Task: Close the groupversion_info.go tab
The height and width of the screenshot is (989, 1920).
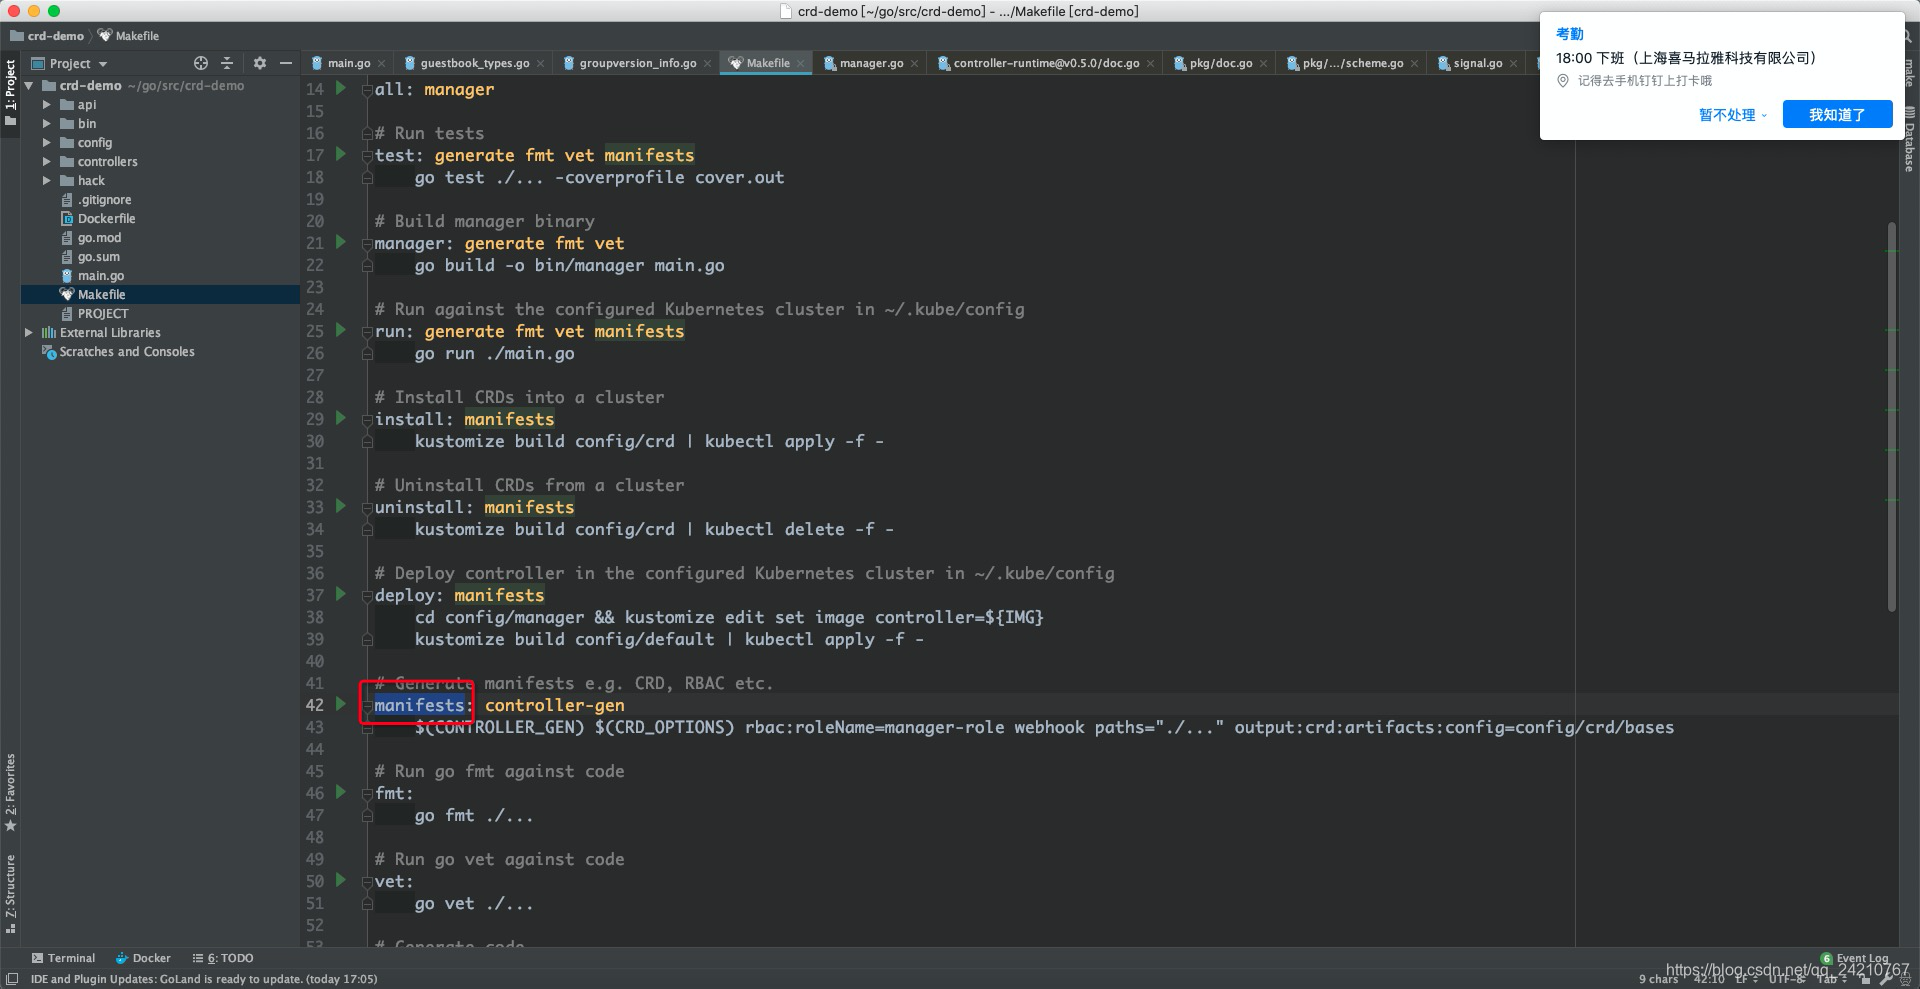Action: click(x=708, y=63)
